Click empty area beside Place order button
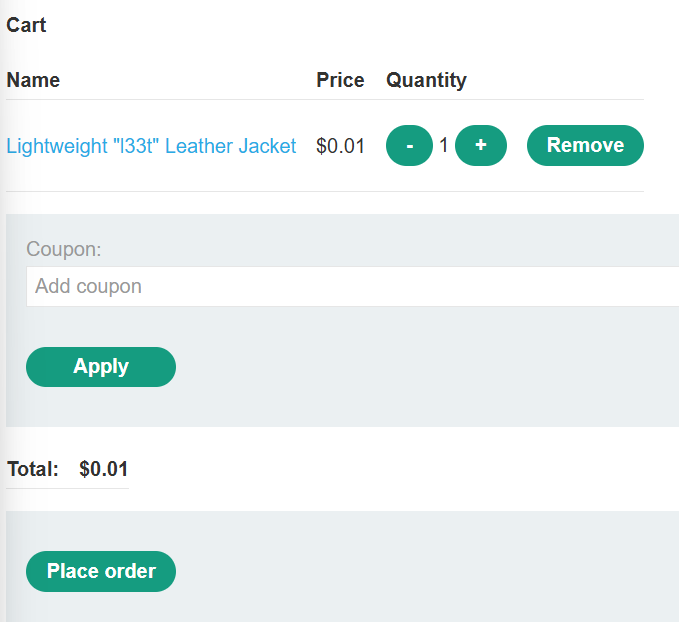 [x=400, y=571]
